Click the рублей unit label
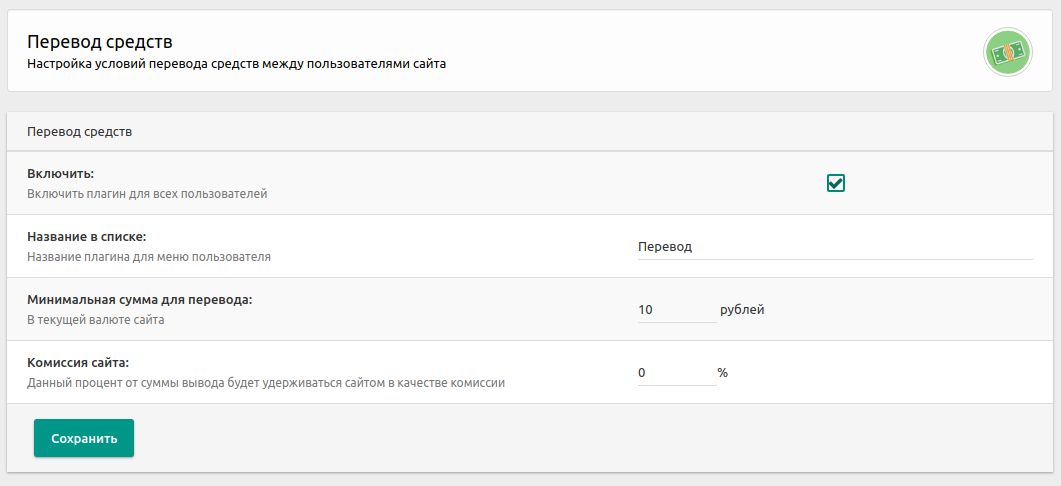The image size is (1061, 486). click(742, 310)
